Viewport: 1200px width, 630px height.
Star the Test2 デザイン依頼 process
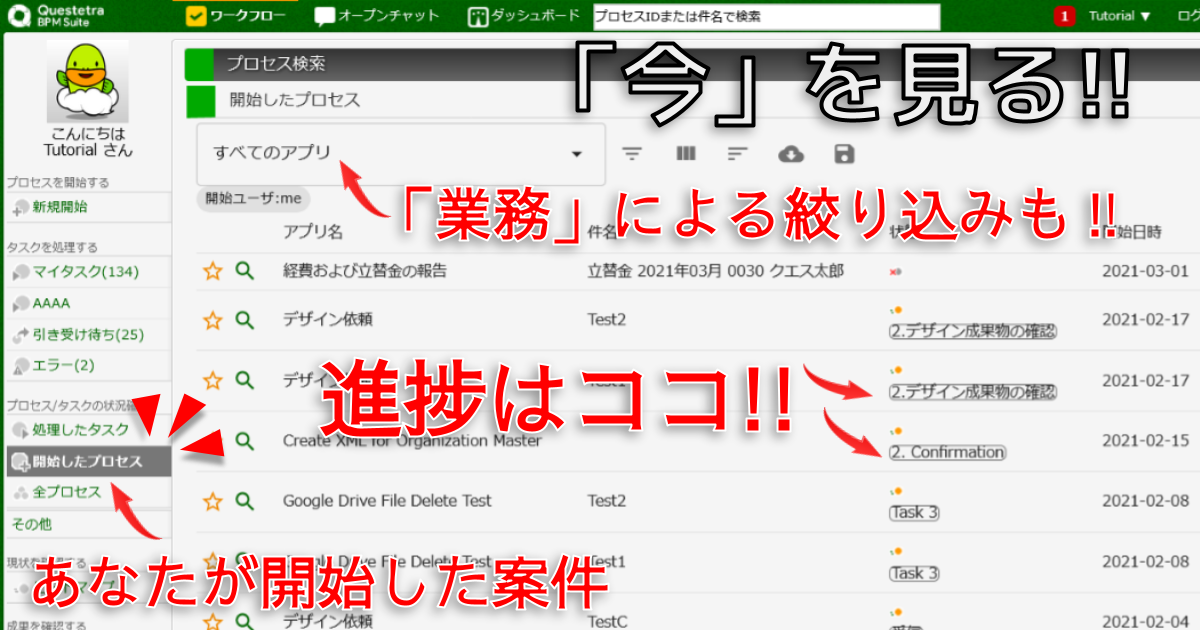tap(212, 320)
